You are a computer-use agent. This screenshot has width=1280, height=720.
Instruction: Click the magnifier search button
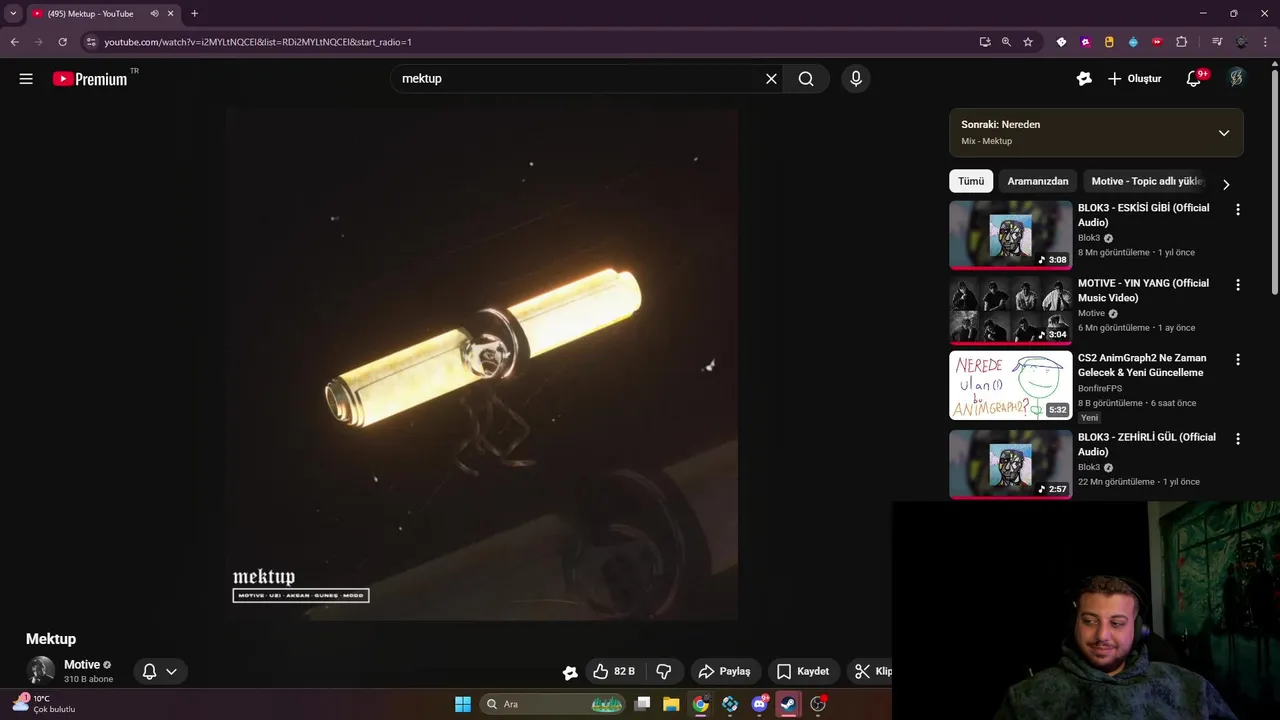(x=806, y=79)
